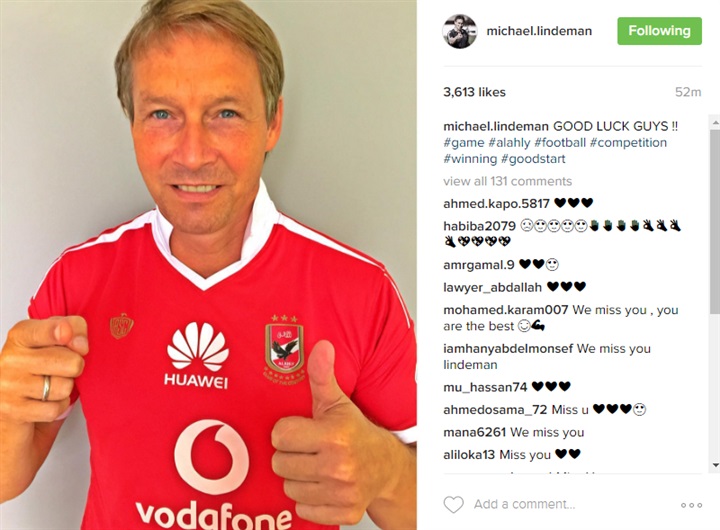Click the Add a comment field
The image size is (720, 530).
click(524, 504)
